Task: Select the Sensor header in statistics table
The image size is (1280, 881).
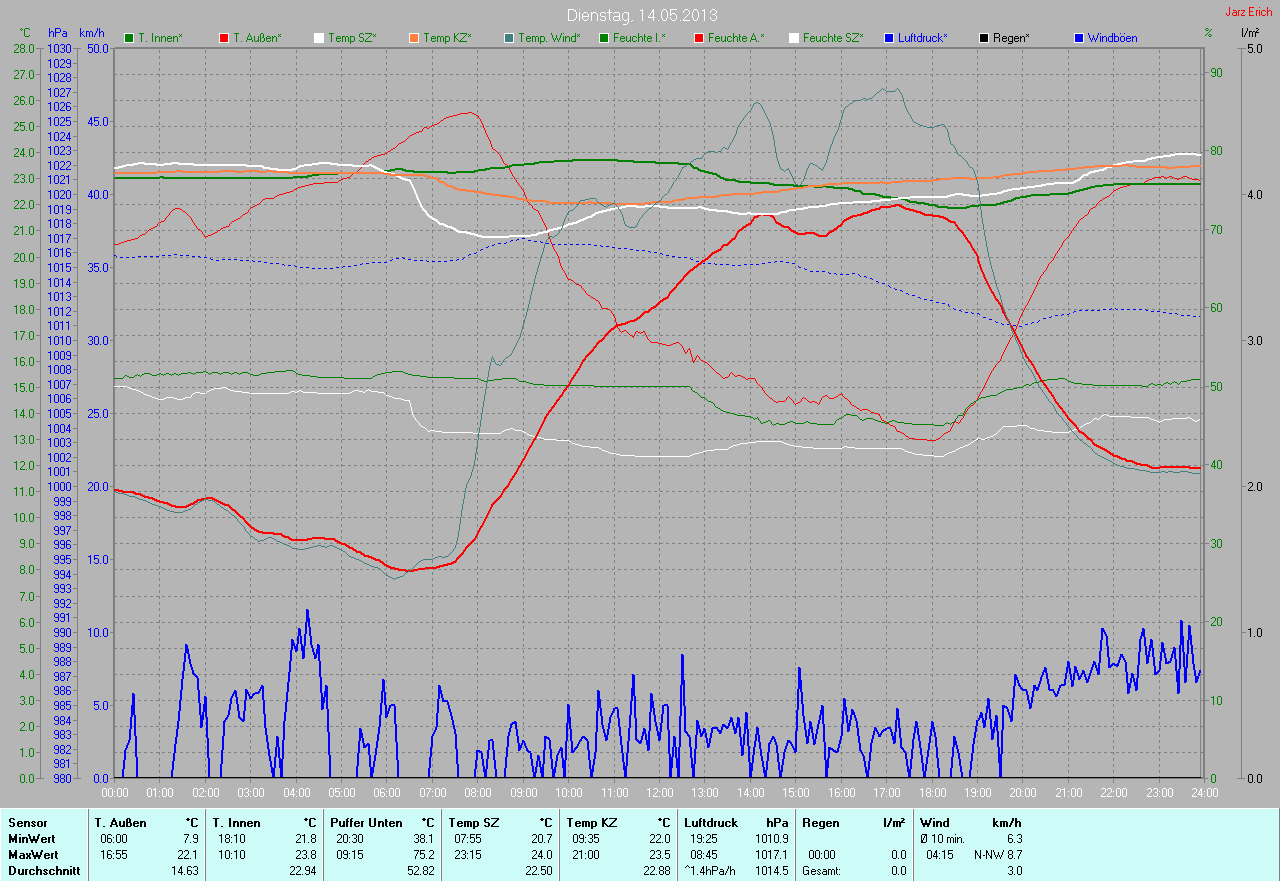Action: [27, 823]
